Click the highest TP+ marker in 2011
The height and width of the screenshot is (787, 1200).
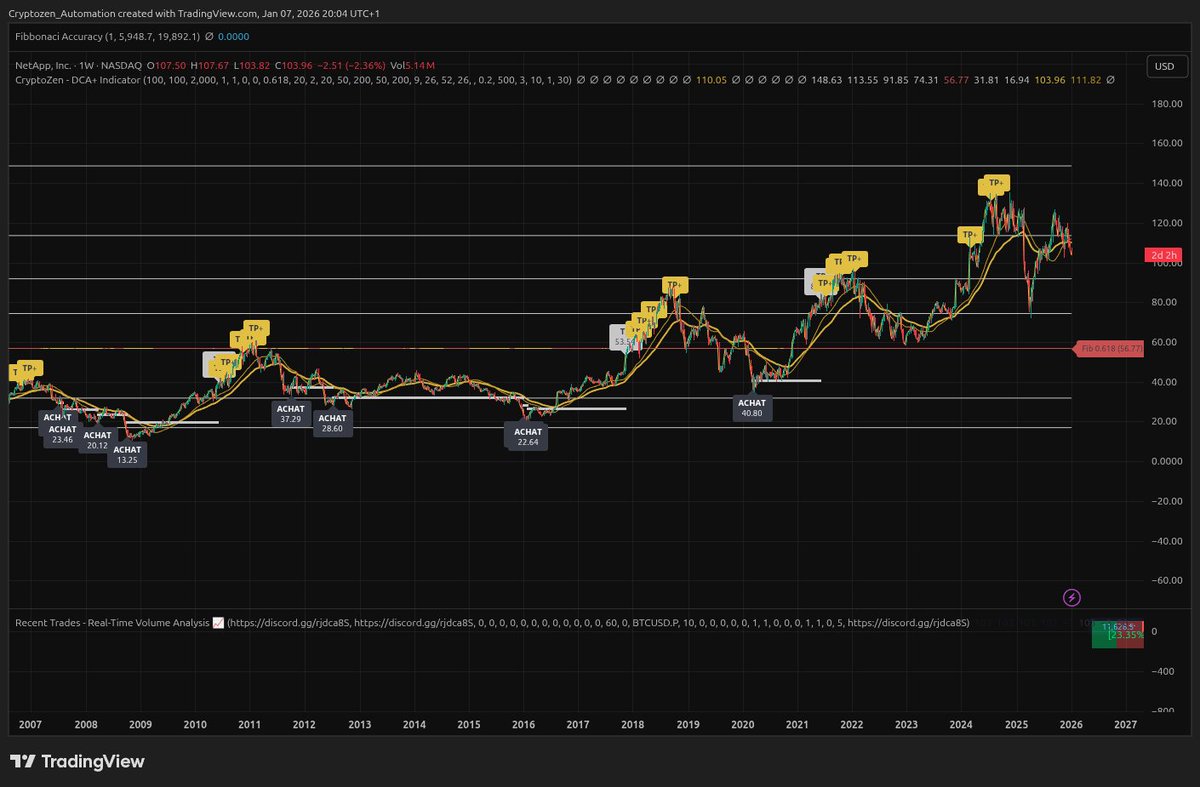click(x=256, y=328)
